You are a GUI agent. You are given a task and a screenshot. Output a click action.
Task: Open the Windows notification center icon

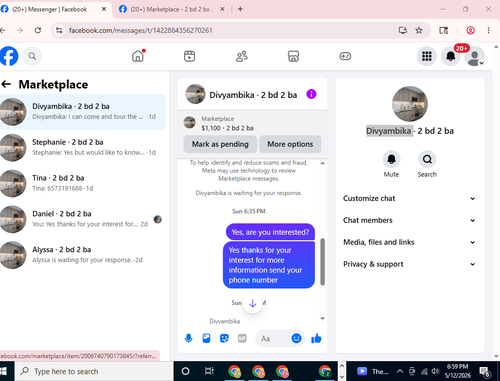(484, 371)
